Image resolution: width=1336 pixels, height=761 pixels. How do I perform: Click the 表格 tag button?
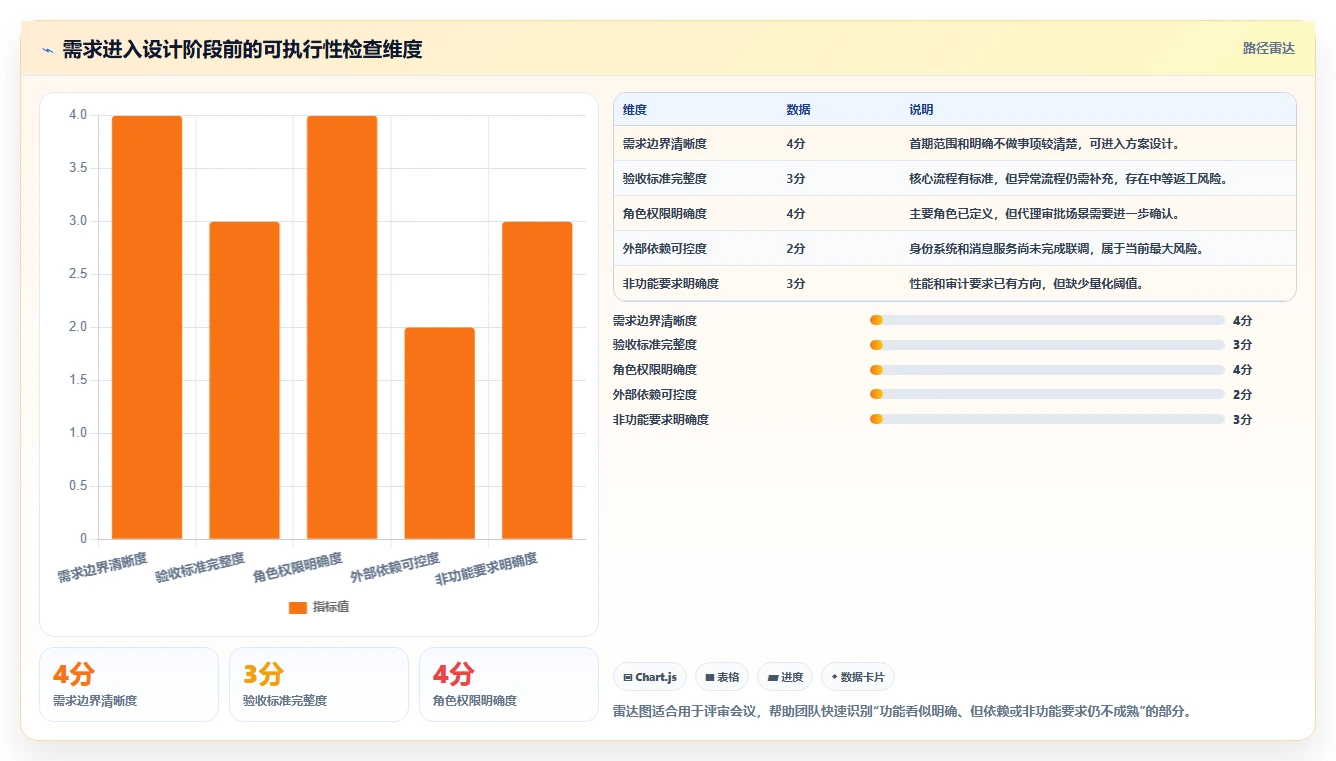click(x=722, y=677)
